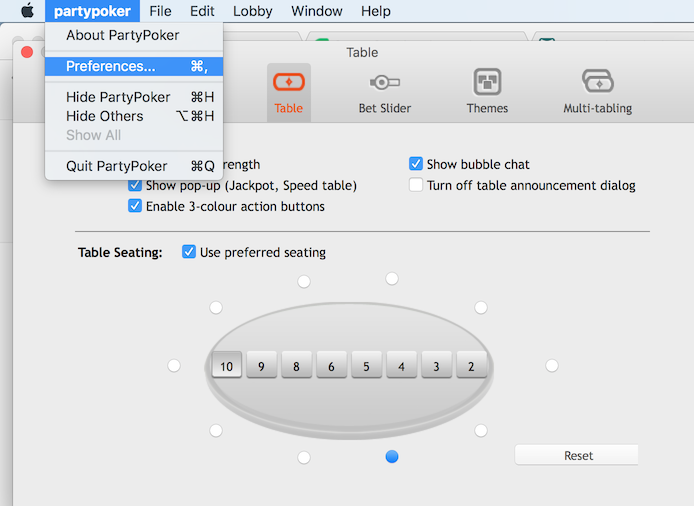Open the Edit menu
This screenshot has width=694, height=506.
click(202, 11)
